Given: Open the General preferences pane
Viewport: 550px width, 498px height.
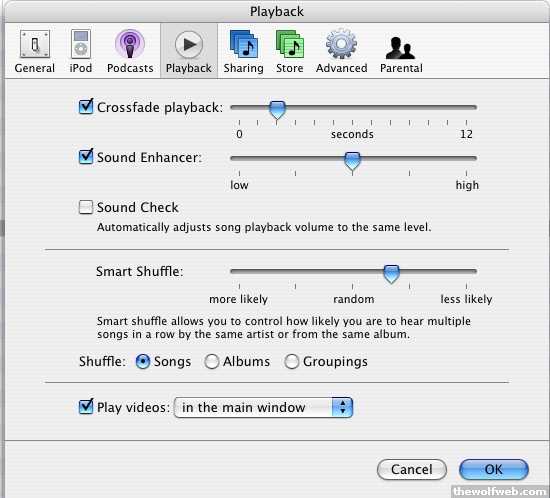Looking at the screenshot, I should pos(35,51).
